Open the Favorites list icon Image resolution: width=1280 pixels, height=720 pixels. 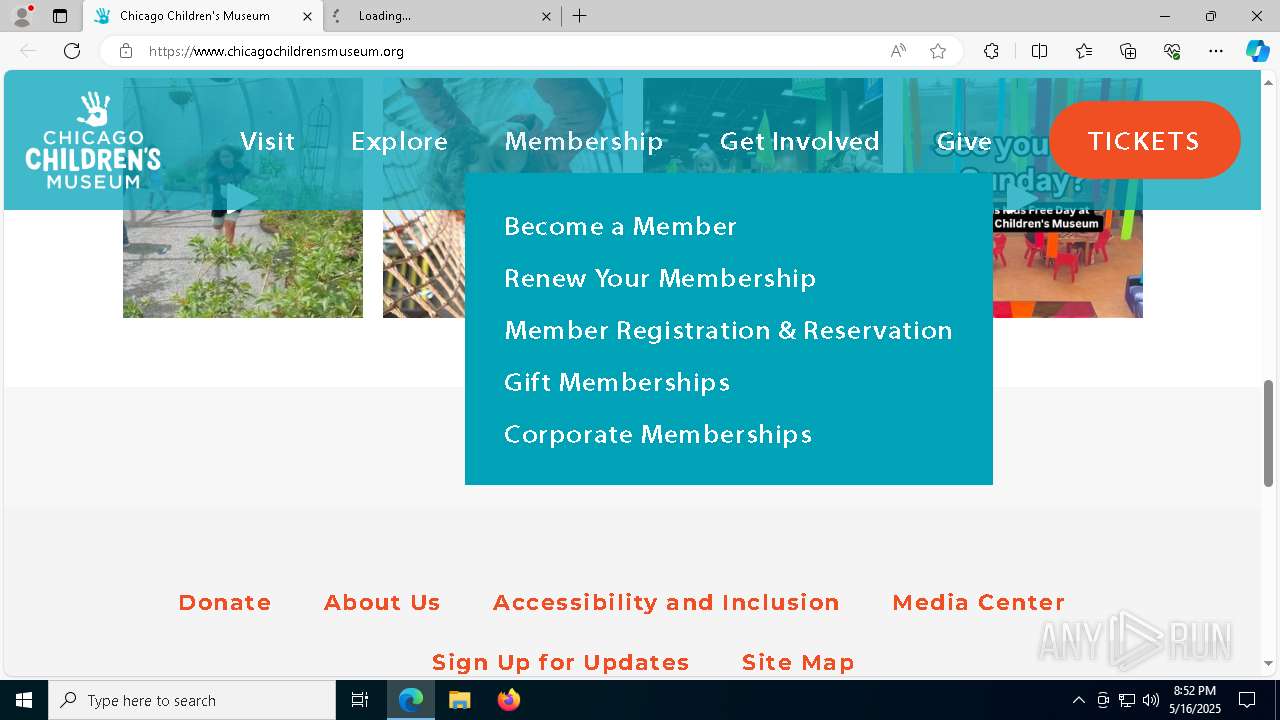tap(1084, 51)
